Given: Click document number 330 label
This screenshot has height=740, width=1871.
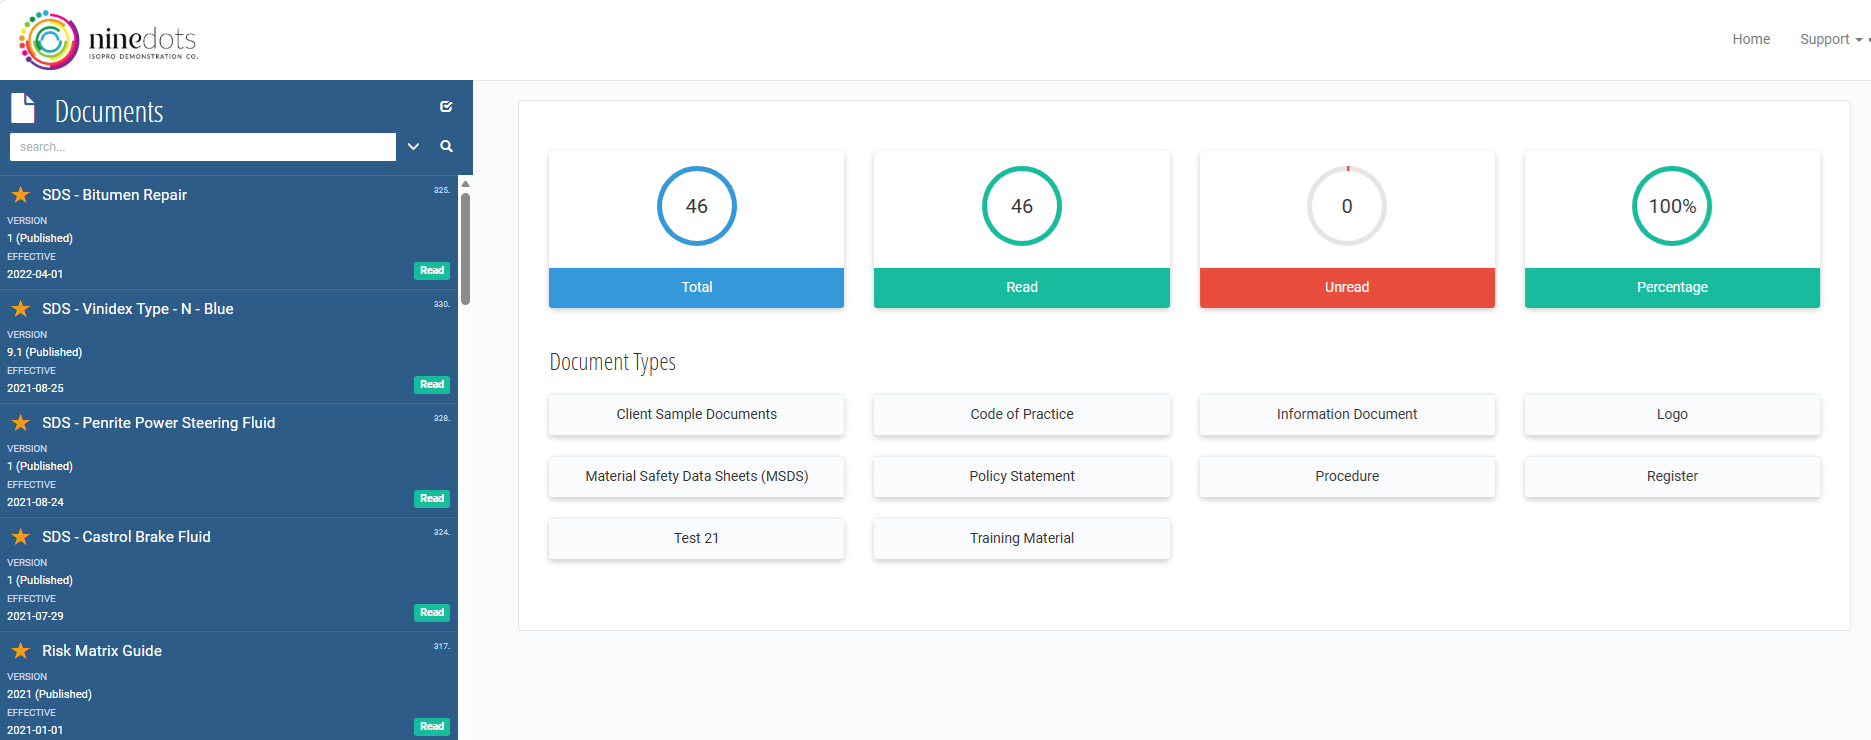Looking at the screenshot, I should 441,304.
